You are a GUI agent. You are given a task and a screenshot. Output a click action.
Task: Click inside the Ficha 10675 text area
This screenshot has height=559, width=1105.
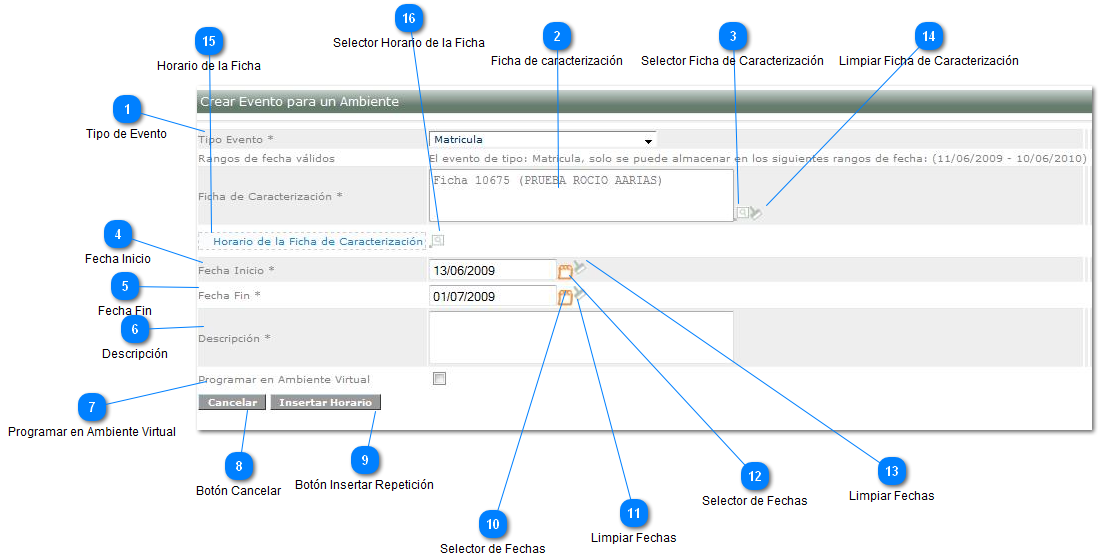(x=581, y=195)
